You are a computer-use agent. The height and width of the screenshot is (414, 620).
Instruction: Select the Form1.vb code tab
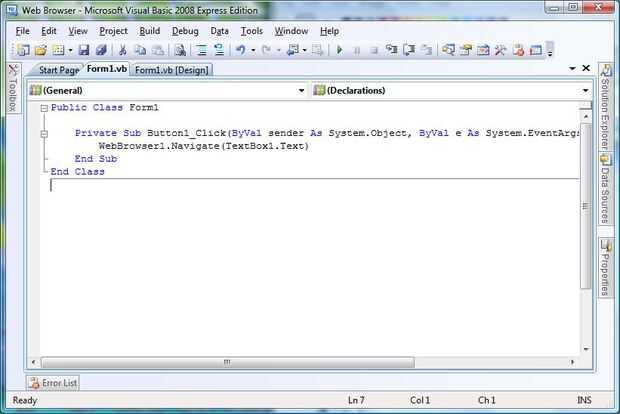coord(107,69)
